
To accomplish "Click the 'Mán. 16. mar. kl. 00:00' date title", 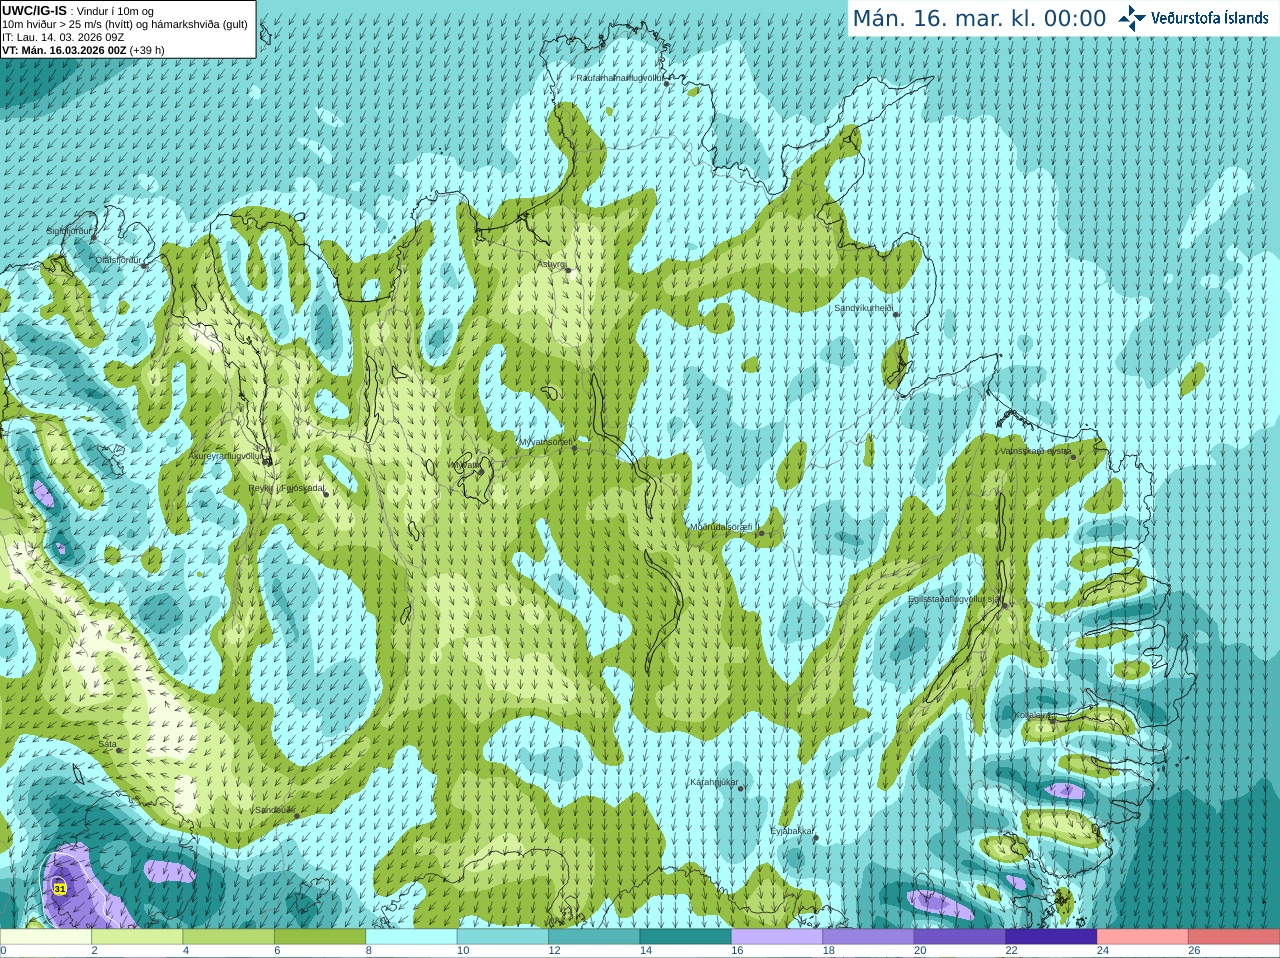I will coord(979,19).
